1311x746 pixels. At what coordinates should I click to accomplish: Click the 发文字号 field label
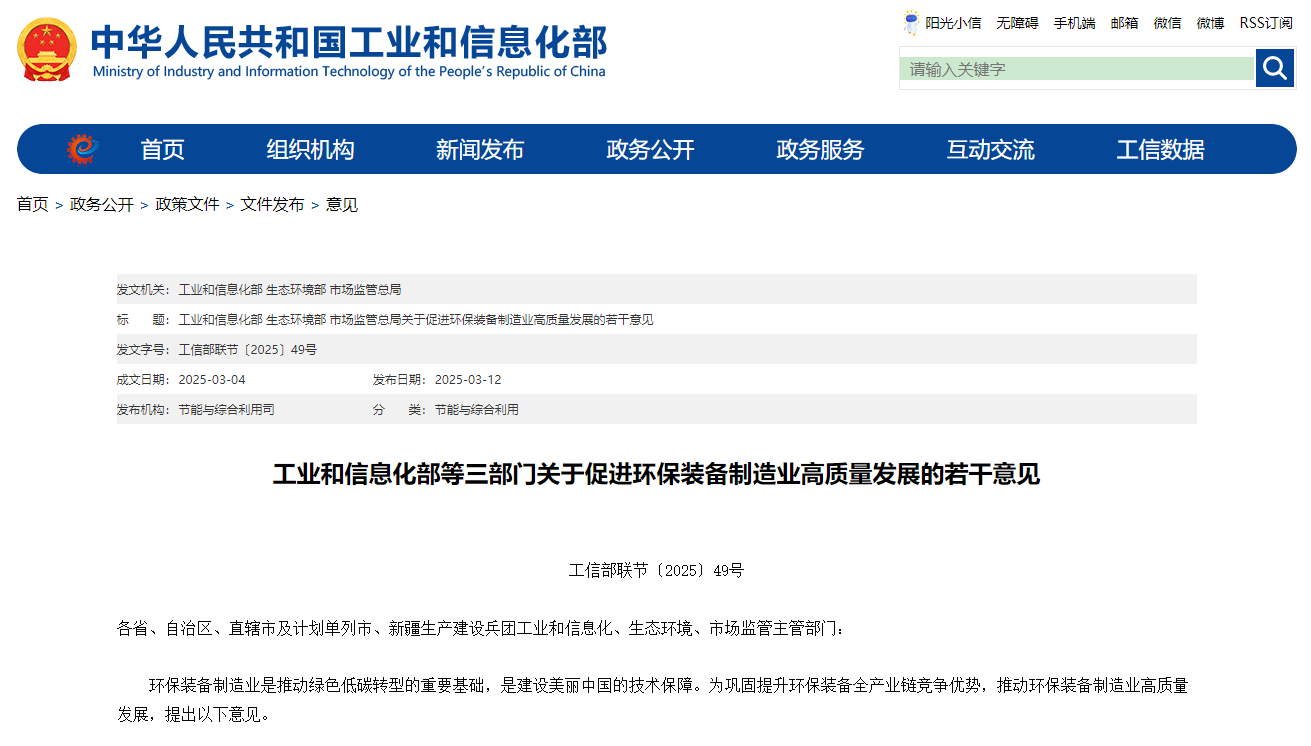point(143,350)
